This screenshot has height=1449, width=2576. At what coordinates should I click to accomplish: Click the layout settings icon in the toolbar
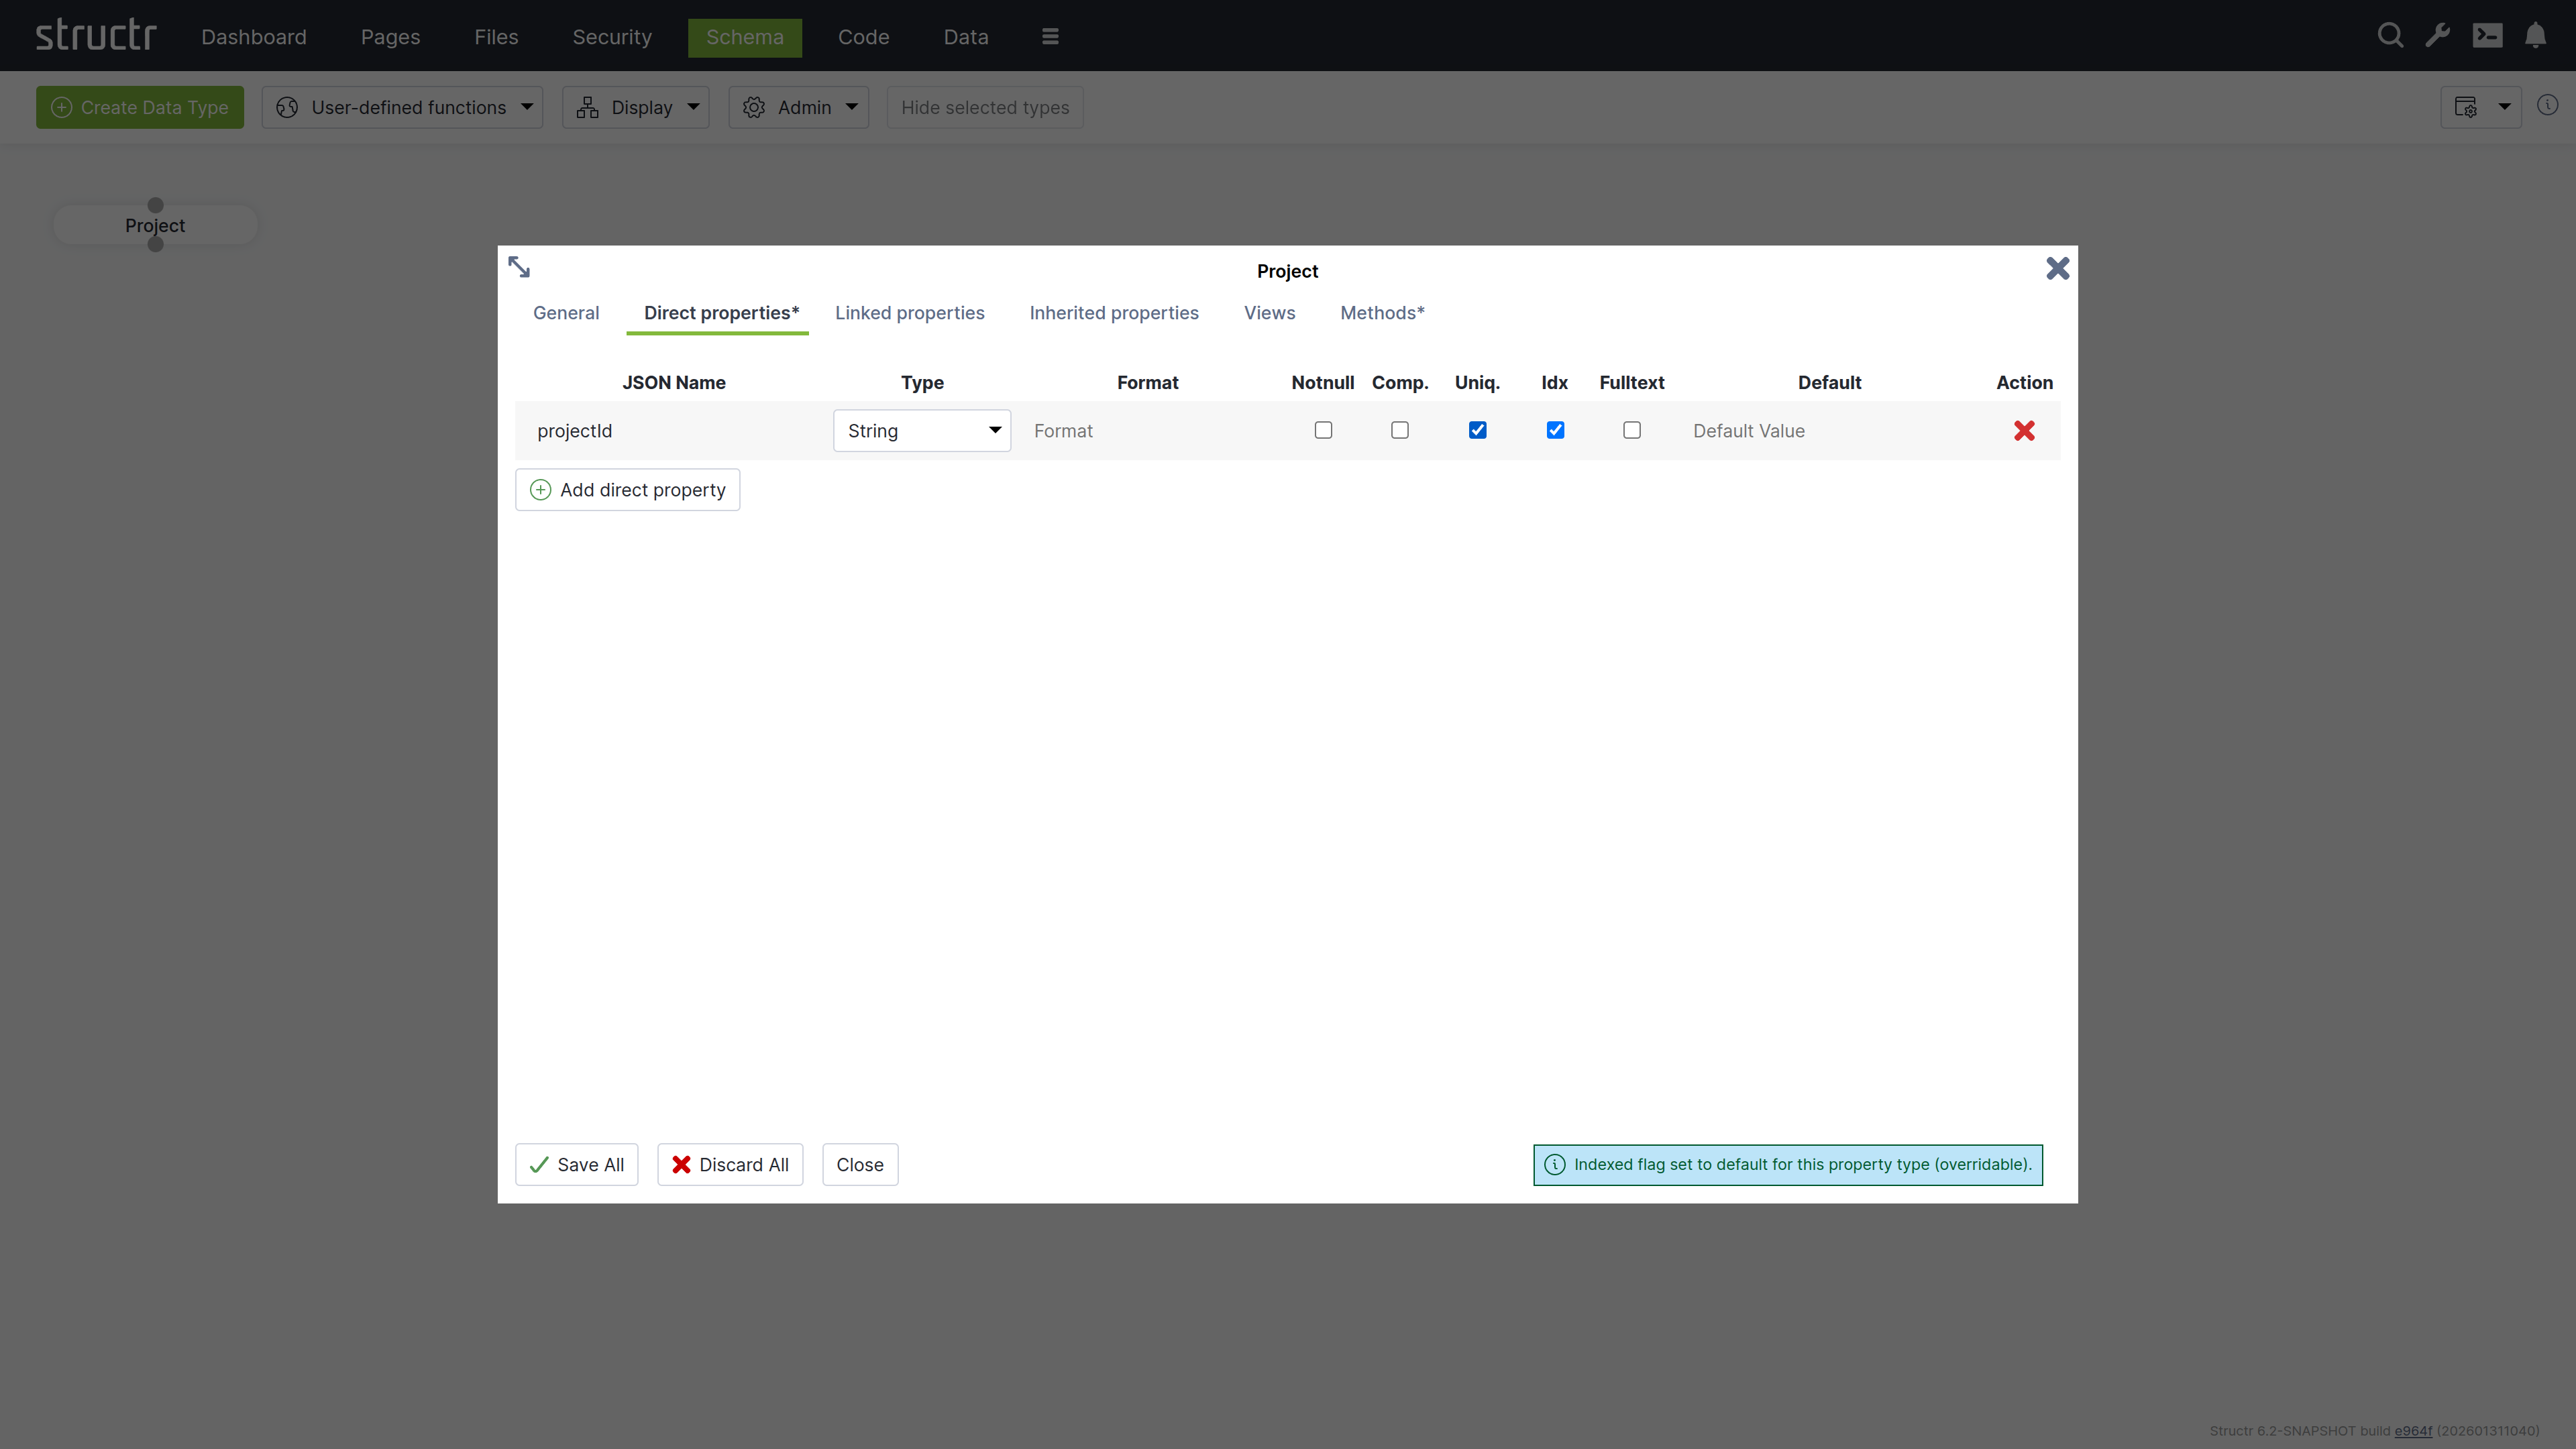pos(2467,106)
